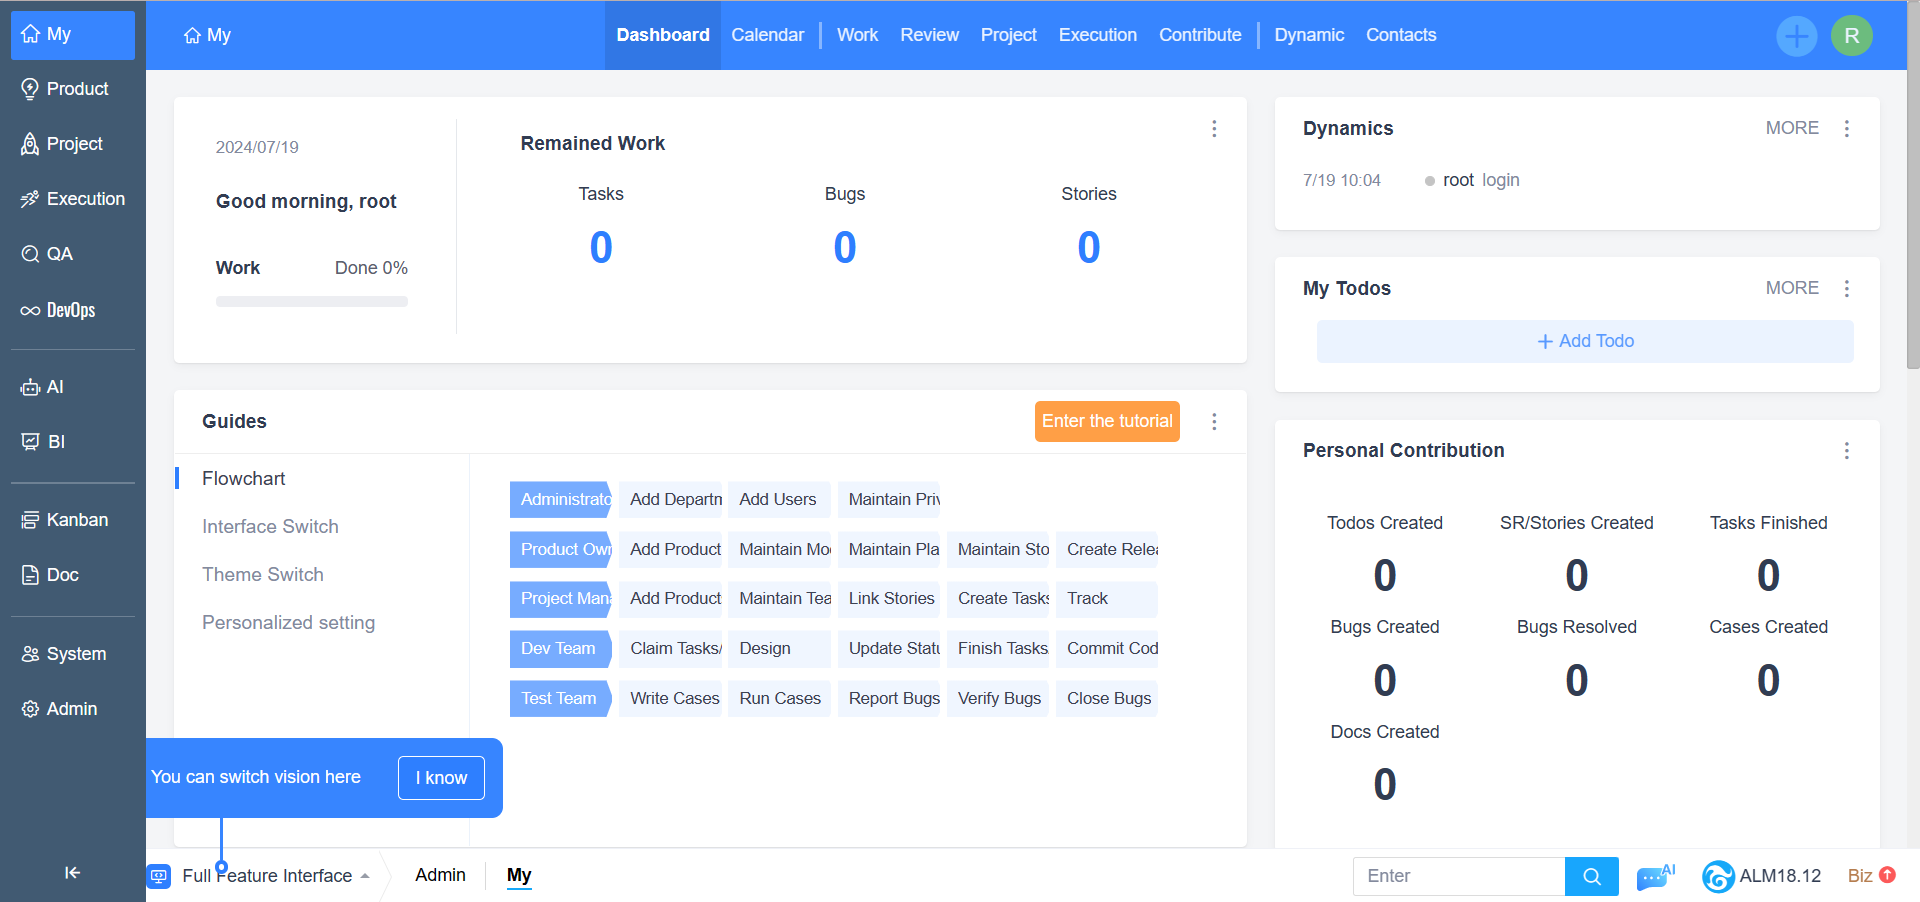The width and height of the screenshot is (1920, 902).
Task: Click the Work progress bar
Action: coord(311,302)
